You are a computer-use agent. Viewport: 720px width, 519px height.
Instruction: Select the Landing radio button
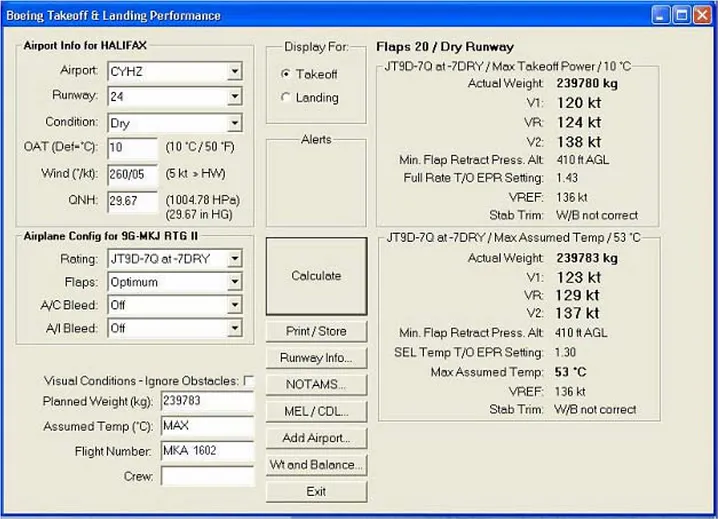[286, 97]
